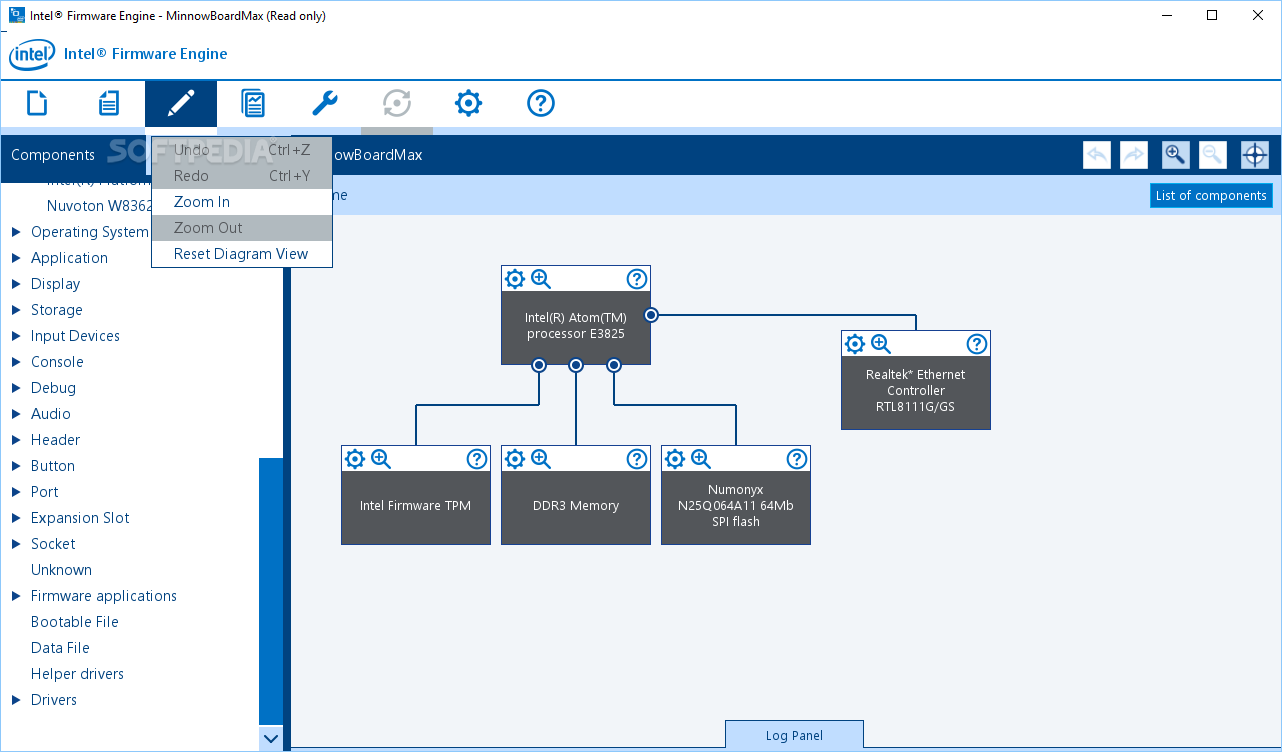Viewport: 1282px width, 752px height.
Task: Open help for Numonyx SPI flash node
Action: [x=797, y=459]
